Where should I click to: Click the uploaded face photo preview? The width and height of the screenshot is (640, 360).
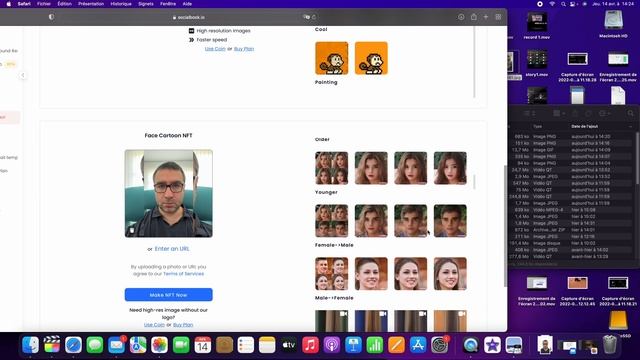coord(169,193)
